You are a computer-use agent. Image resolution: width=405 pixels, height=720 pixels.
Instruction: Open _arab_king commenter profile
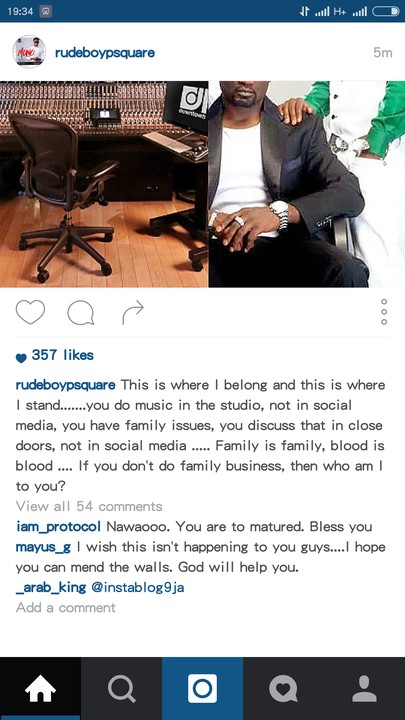tap(51, 587)
